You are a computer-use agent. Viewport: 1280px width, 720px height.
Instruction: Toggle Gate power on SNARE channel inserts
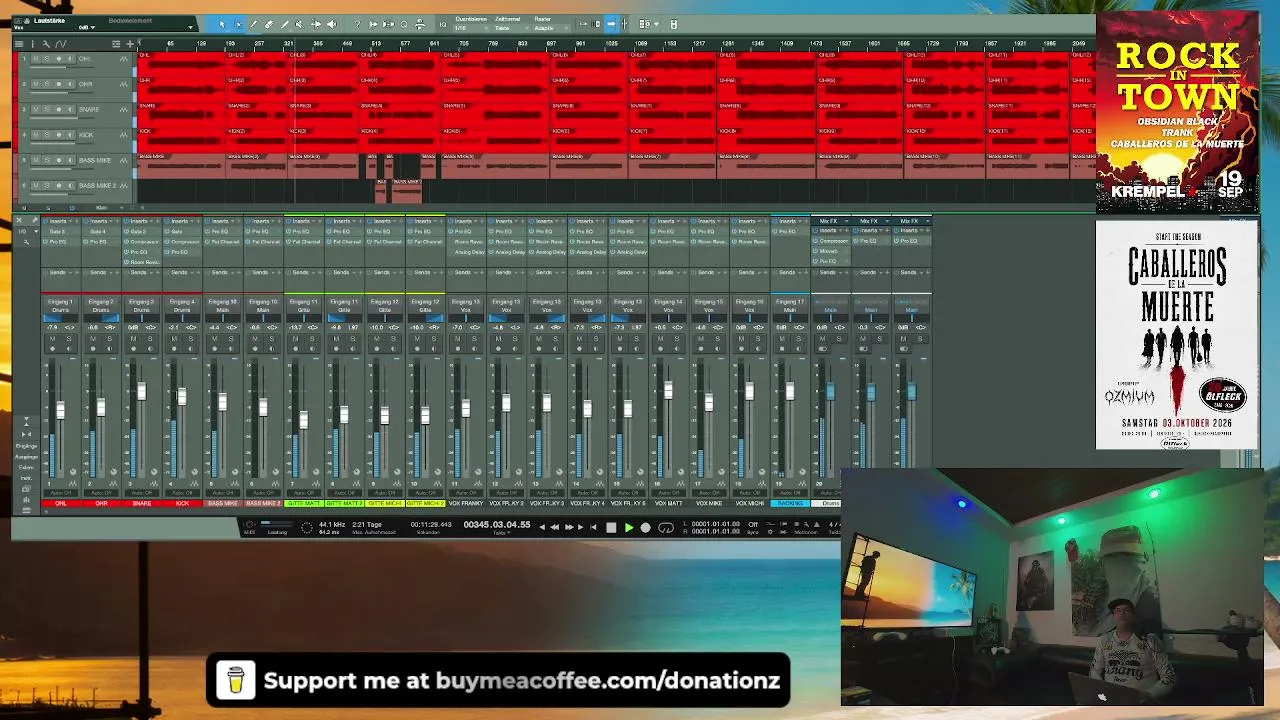click(x=126, y=231)
